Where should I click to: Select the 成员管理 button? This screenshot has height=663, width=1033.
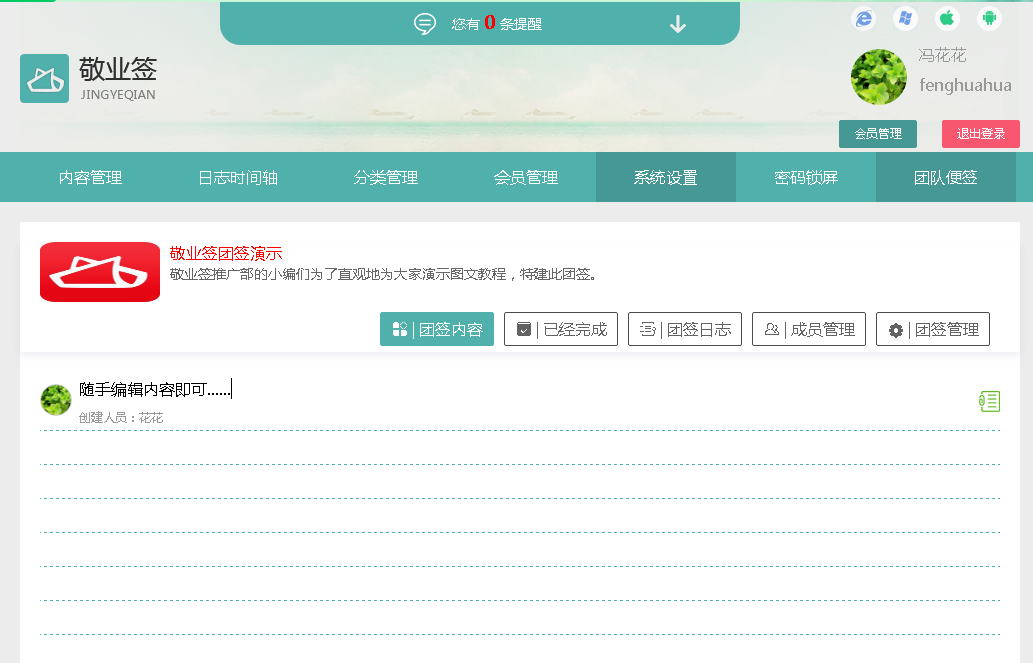808,329
